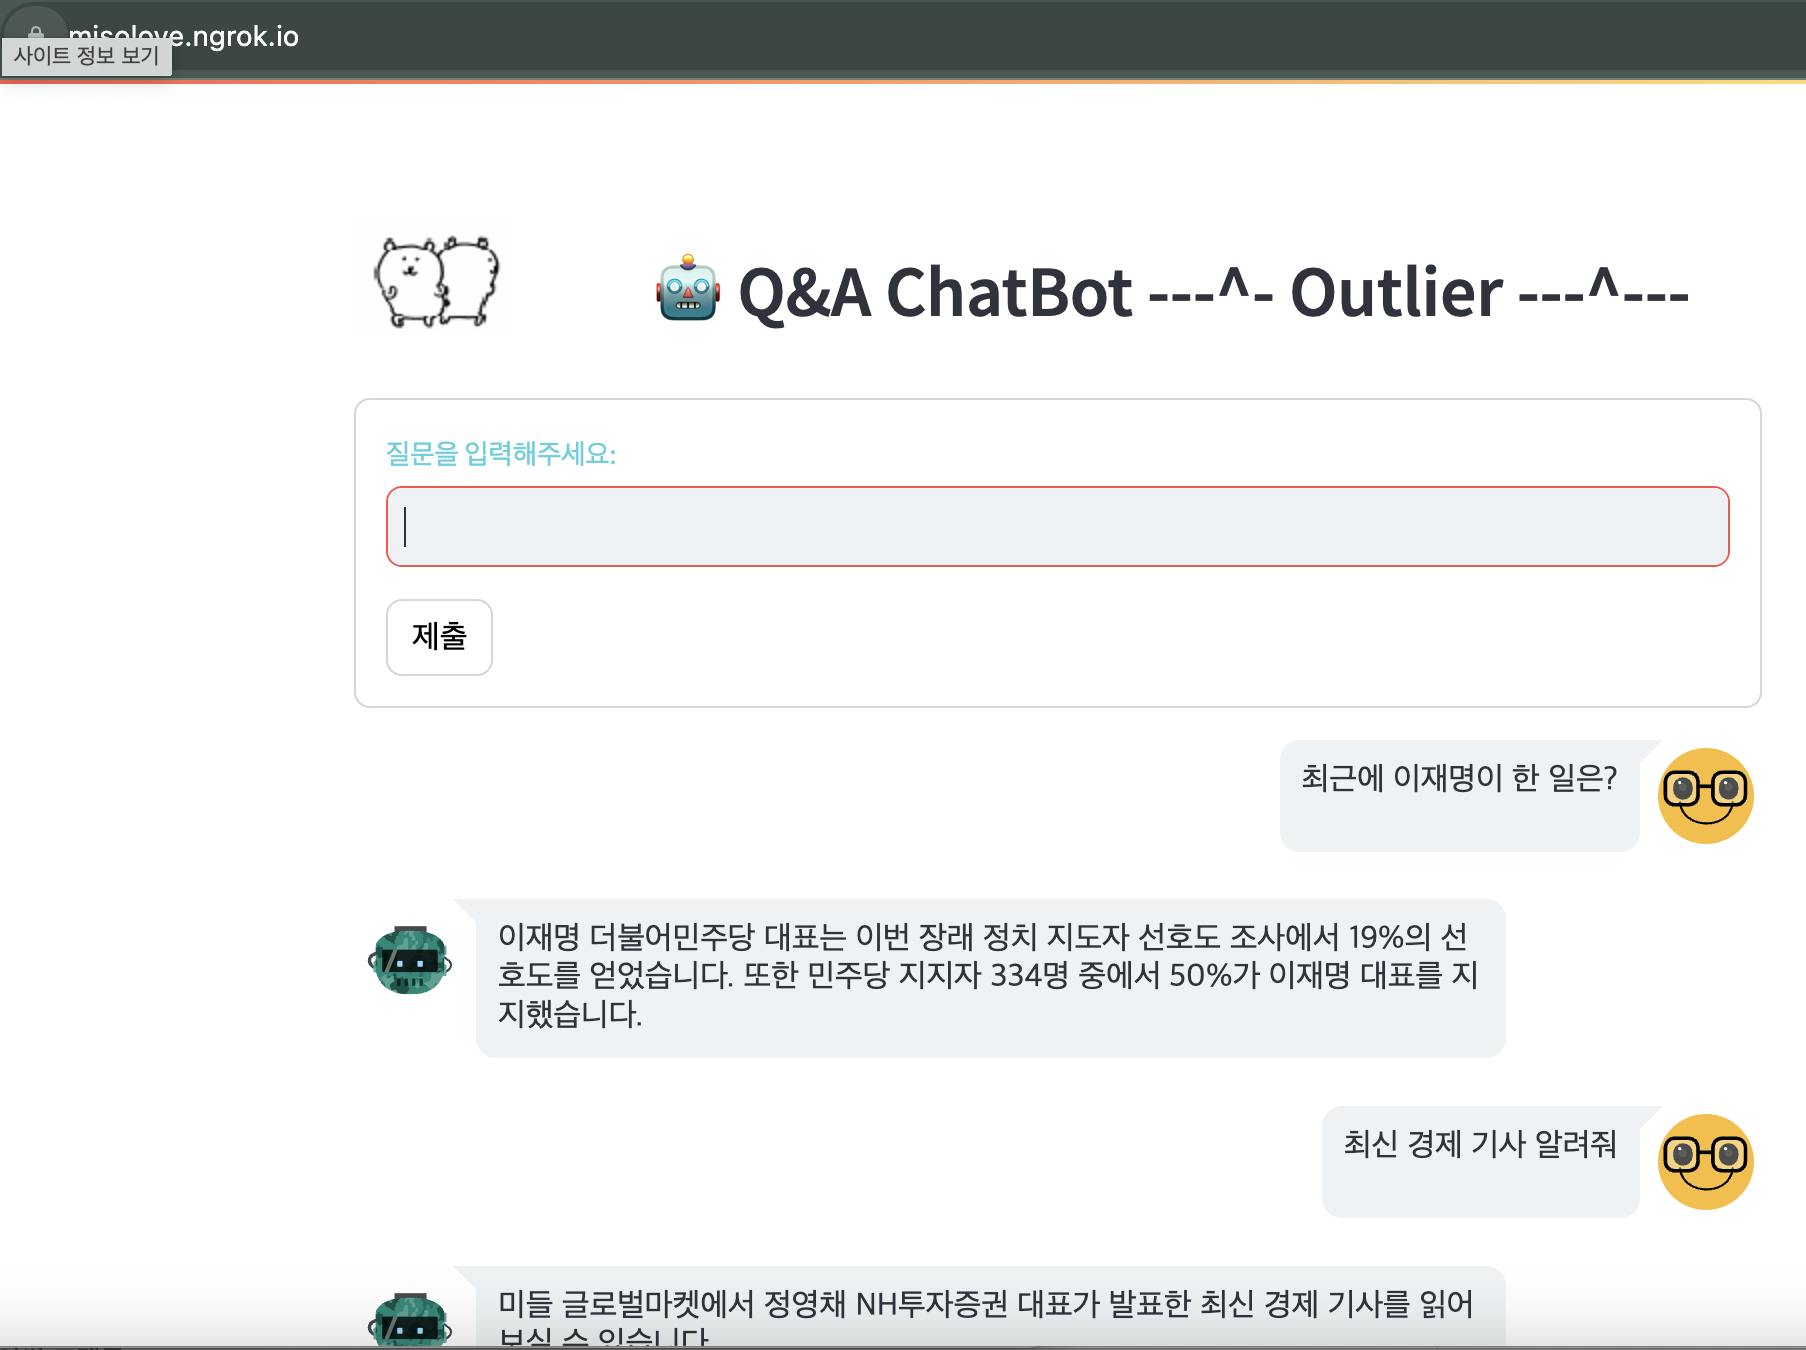Click the green bot avatar beside the 이재명 answer
The width and height of the screenshot is (1806, 1350).
(x=410, y=960)
